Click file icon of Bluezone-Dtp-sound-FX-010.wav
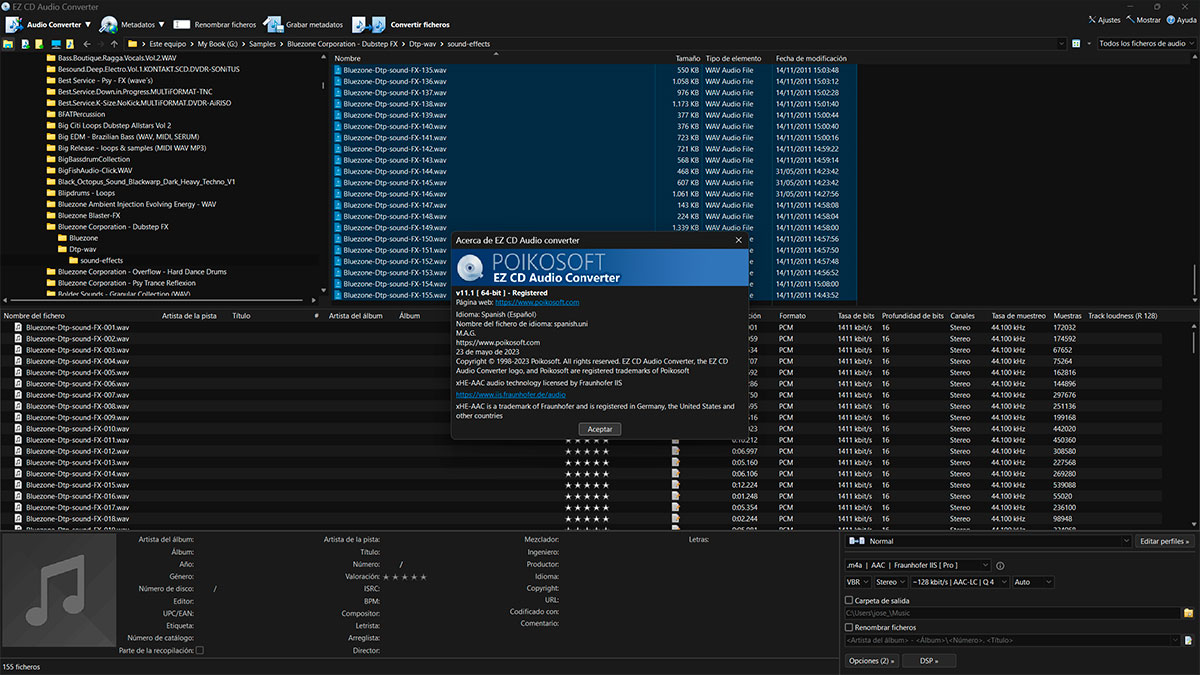Screen dimensions: 1200x675 (18, 429)
